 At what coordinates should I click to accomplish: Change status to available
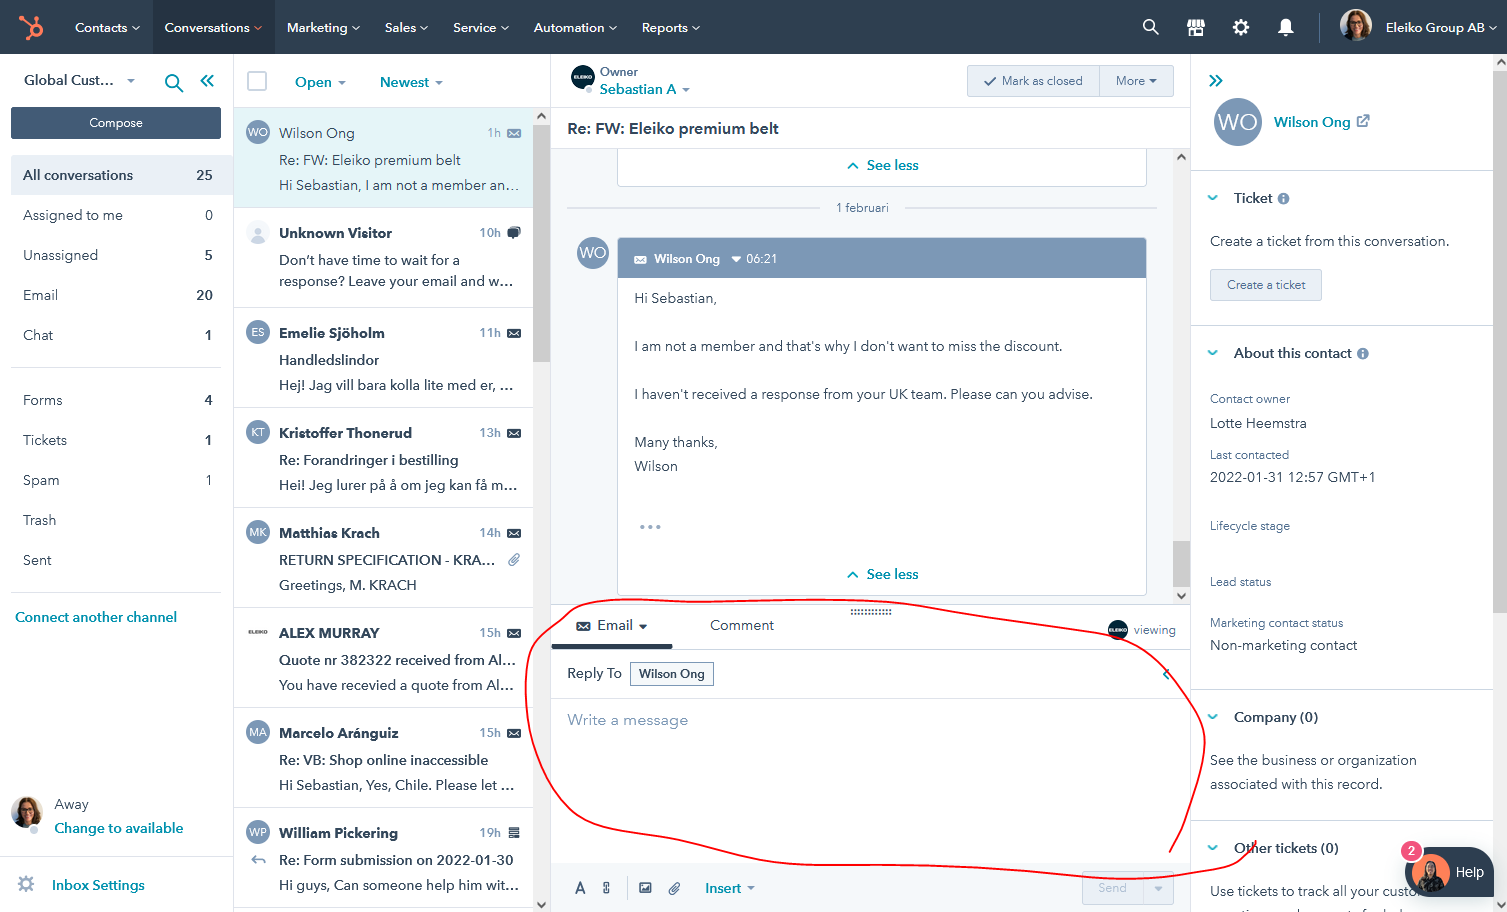click(x=119, y=828)
